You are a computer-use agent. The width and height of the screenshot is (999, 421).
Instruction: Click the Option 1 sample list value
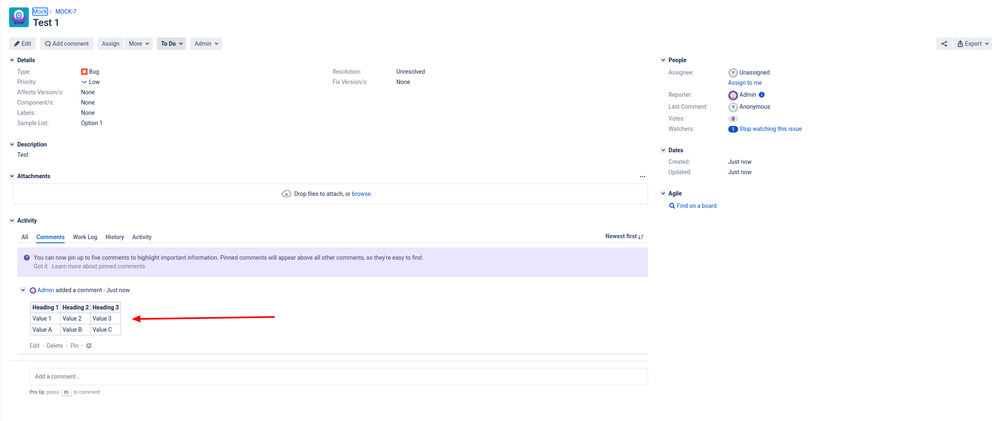tap(92, 123)
